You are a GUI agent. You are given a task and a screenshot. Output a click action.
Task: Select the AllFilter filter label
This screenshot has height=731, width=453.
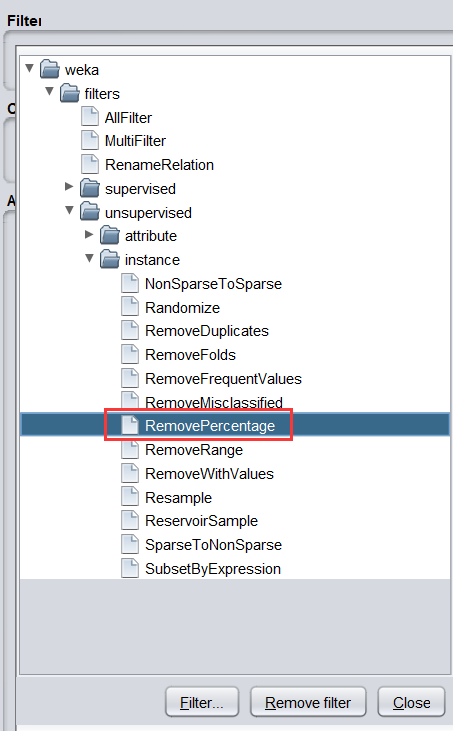(128, 117)
